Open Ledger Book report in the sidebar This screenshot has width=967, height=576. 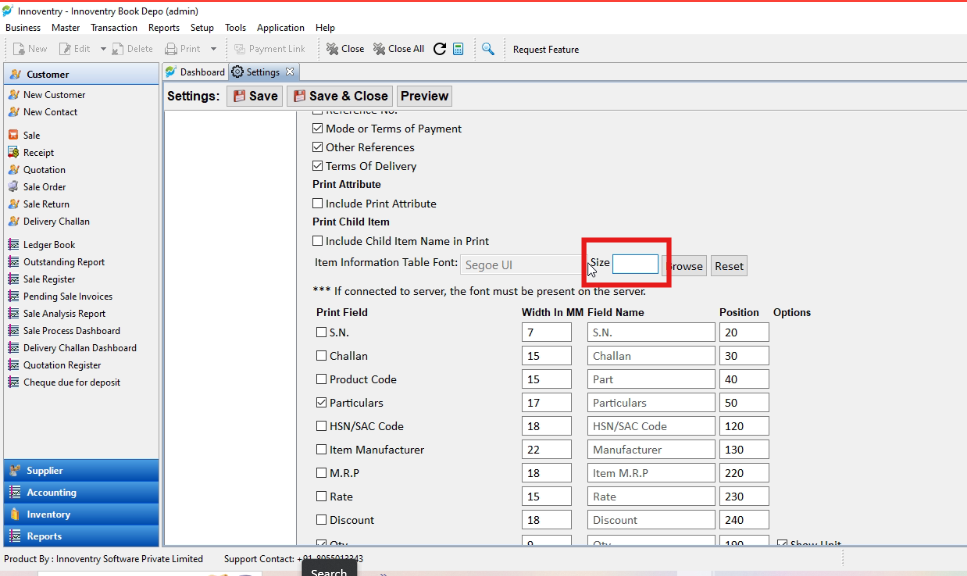(49, 245)
